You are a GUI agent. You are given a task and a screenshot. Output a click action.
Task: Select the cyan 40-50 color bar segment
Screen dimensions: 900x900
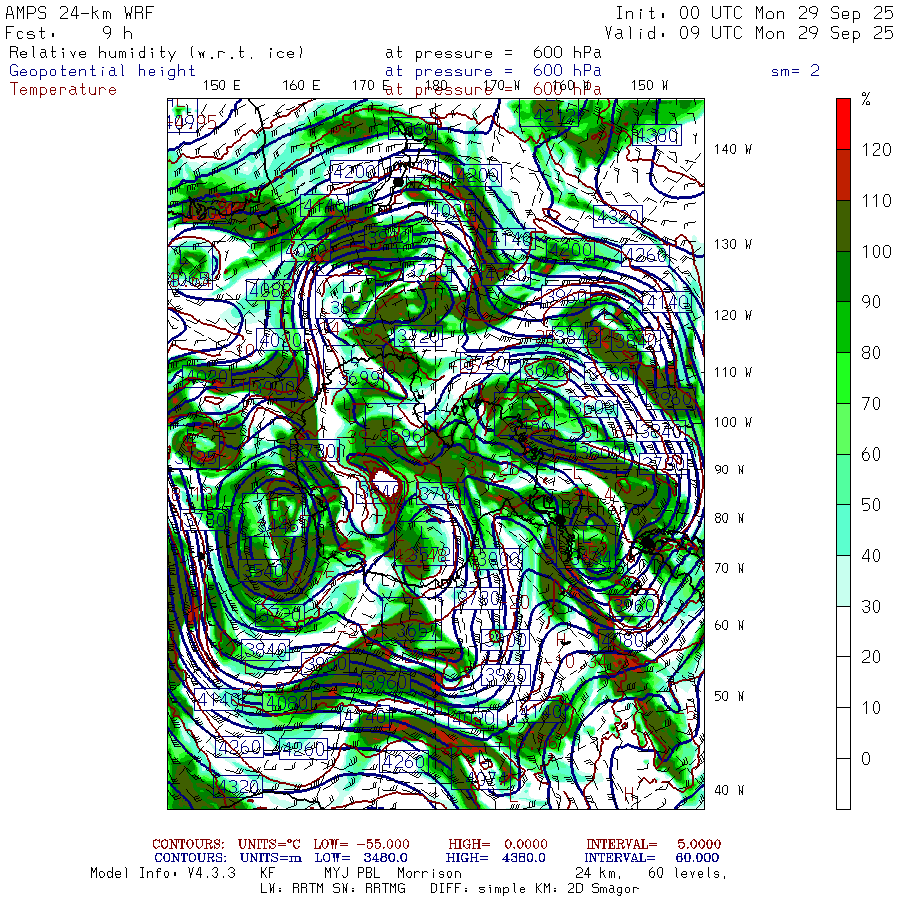point(843,530)
